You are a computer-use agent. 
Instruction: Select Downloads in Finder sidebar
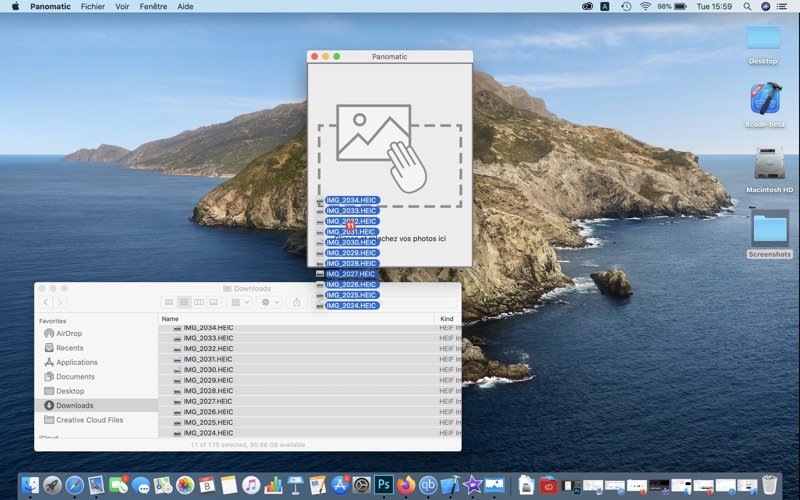[x=97, y=405]
